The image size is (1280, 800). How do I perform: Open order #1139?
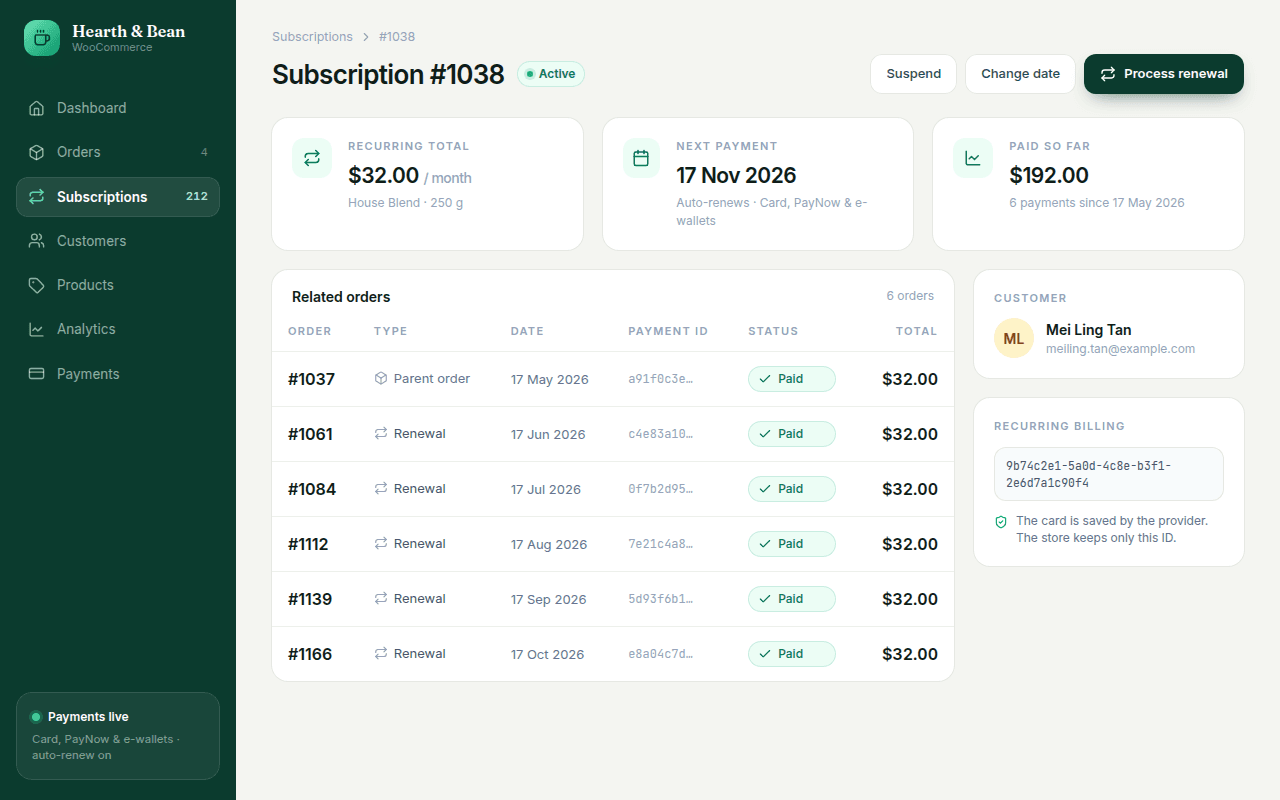[x=310, y=599]
